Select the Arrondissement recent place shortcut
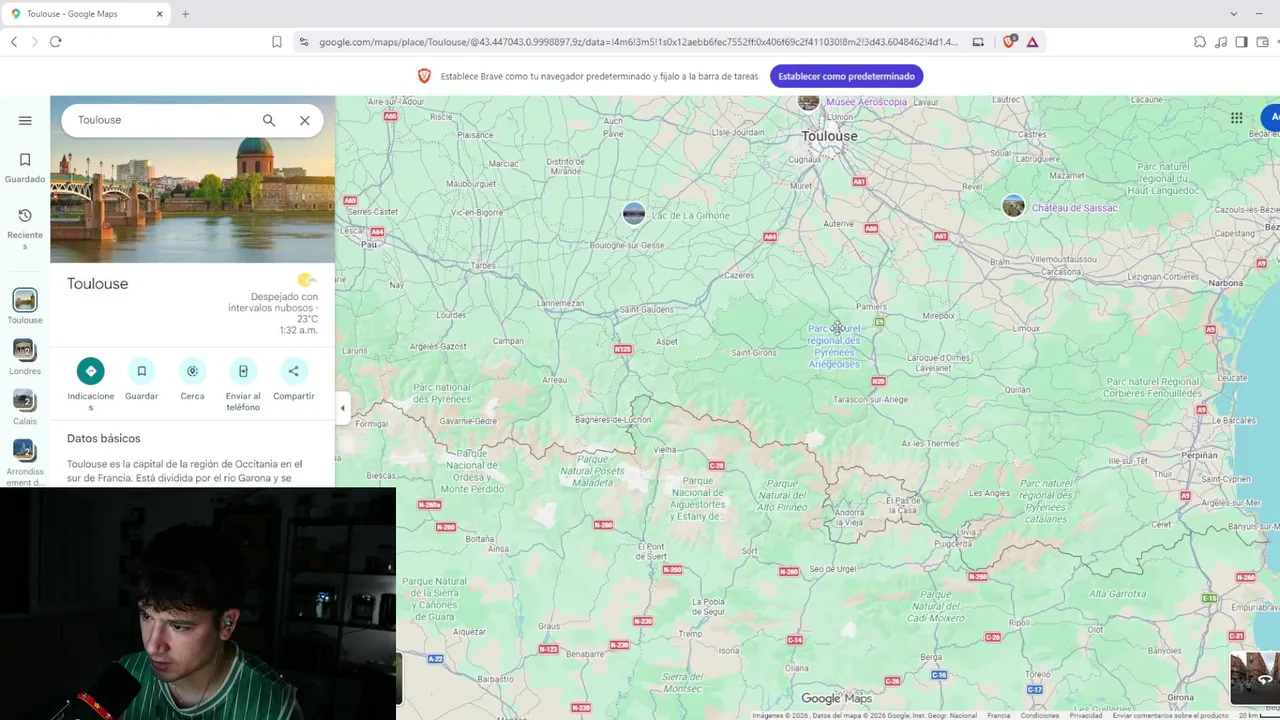Screen dimensions: 1280x720 (25, 462)
